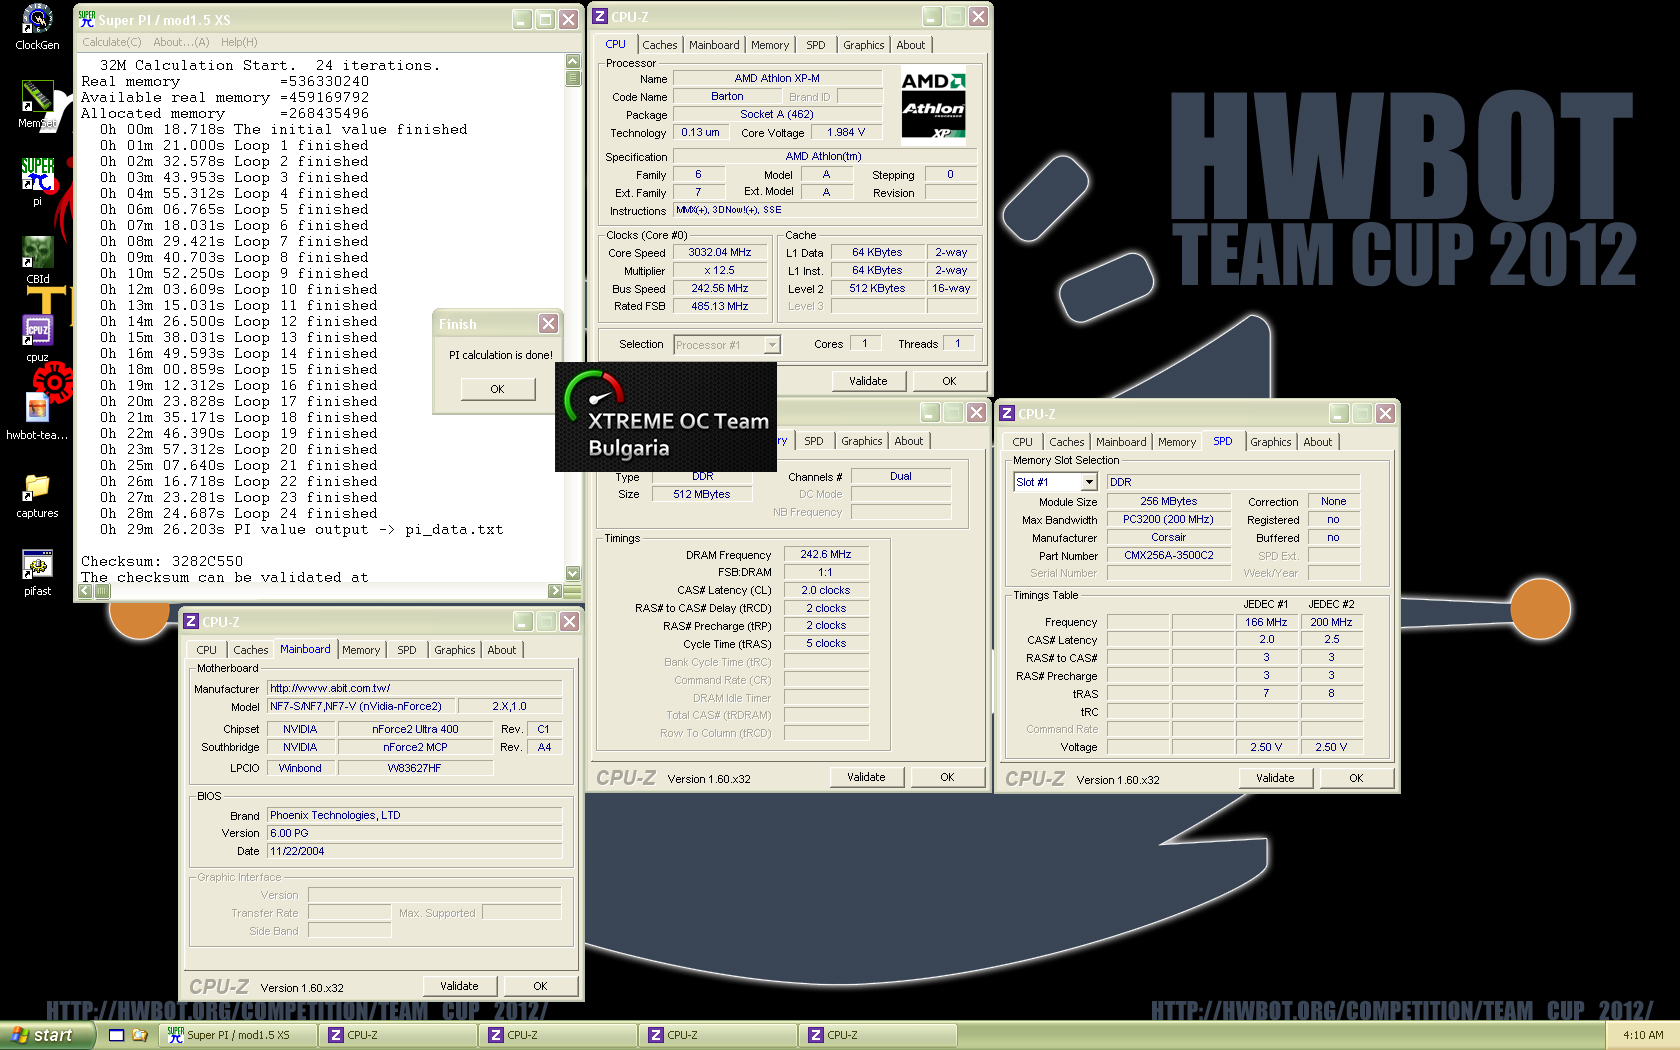This screenshot has height=1050, width=1680.
Task: Click Super PI vertical scrollbar up arrow
Action: pos(573,61)
